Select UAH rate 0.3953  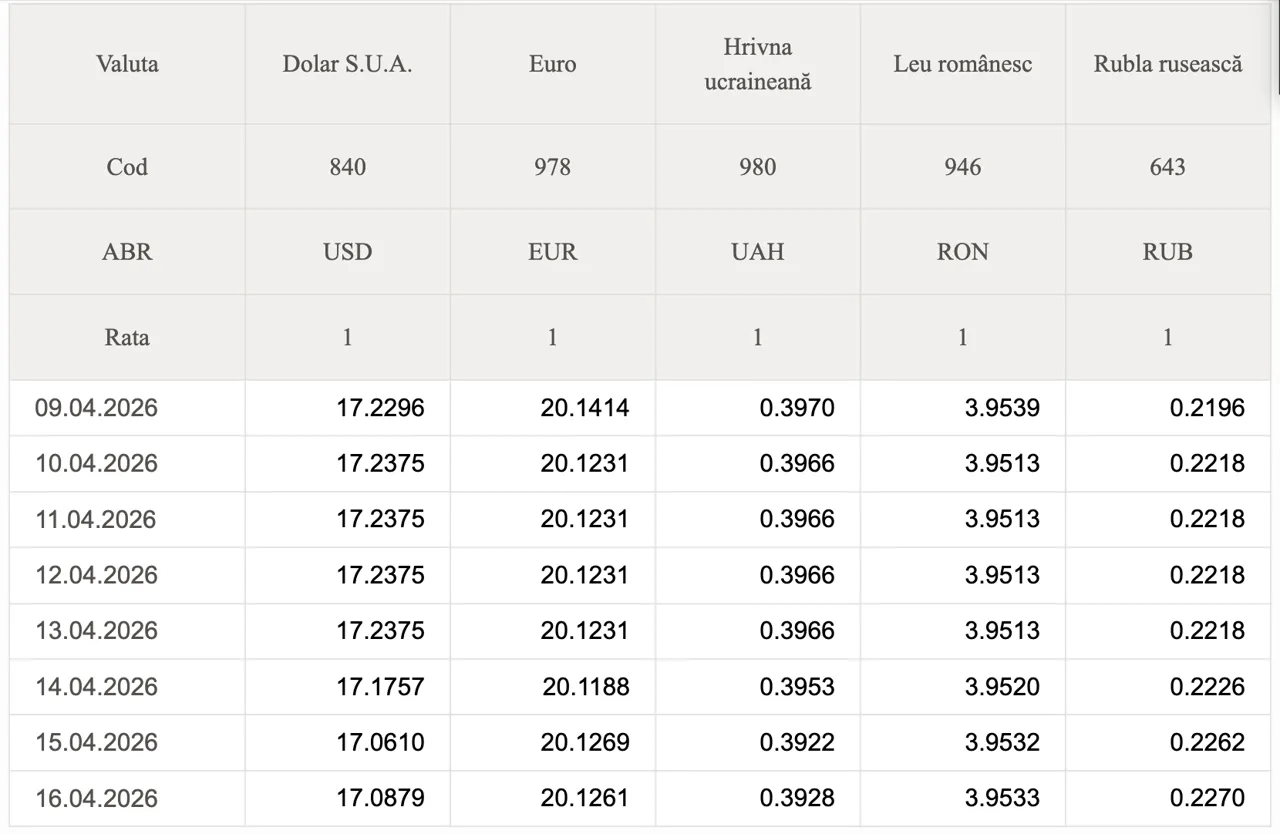[796, 687]
